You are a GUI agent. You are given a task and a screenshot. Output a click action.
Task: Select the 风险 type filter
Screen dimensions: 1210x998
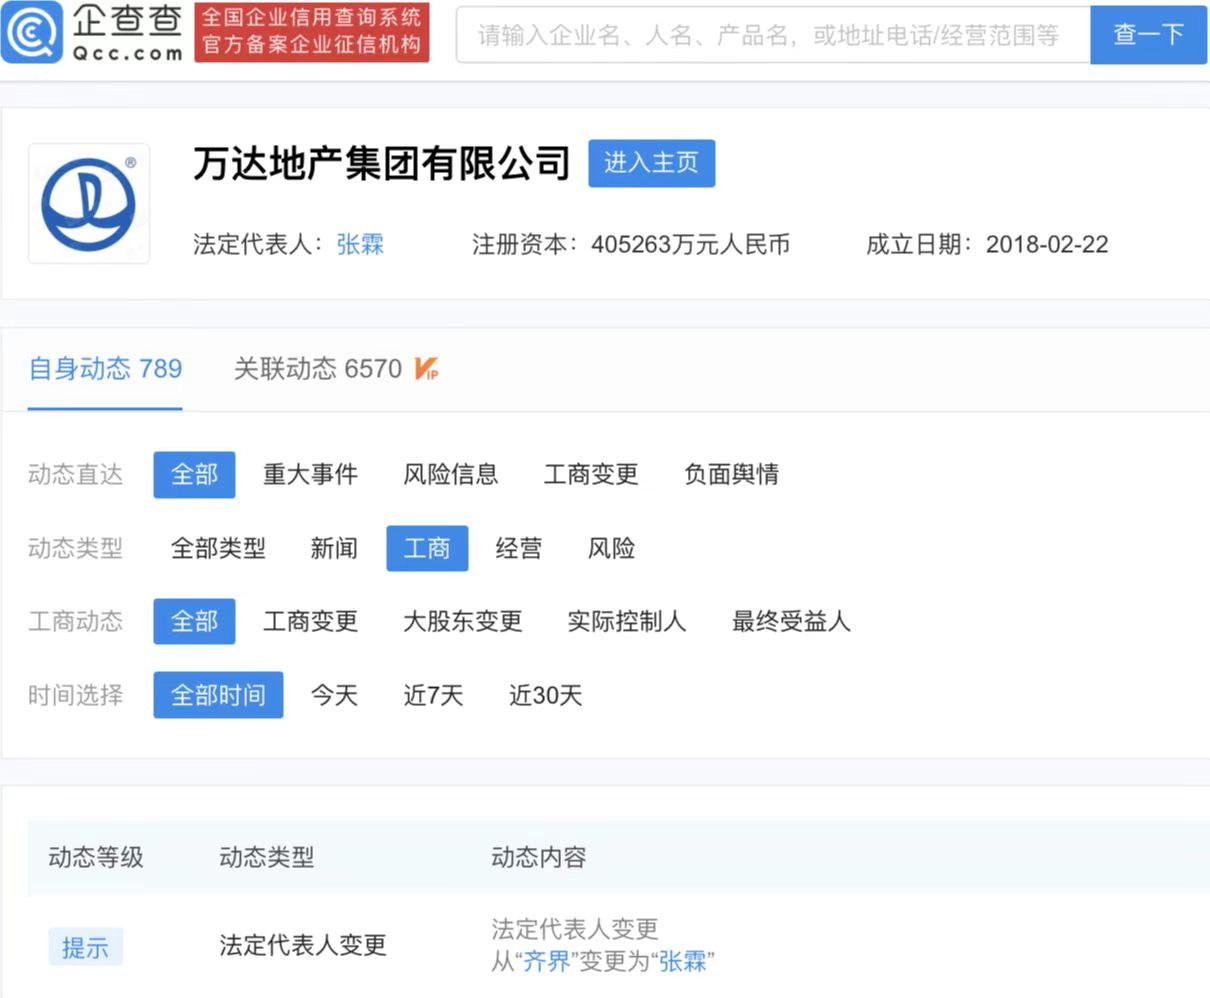pyautogui.click(x=611, y=548)
